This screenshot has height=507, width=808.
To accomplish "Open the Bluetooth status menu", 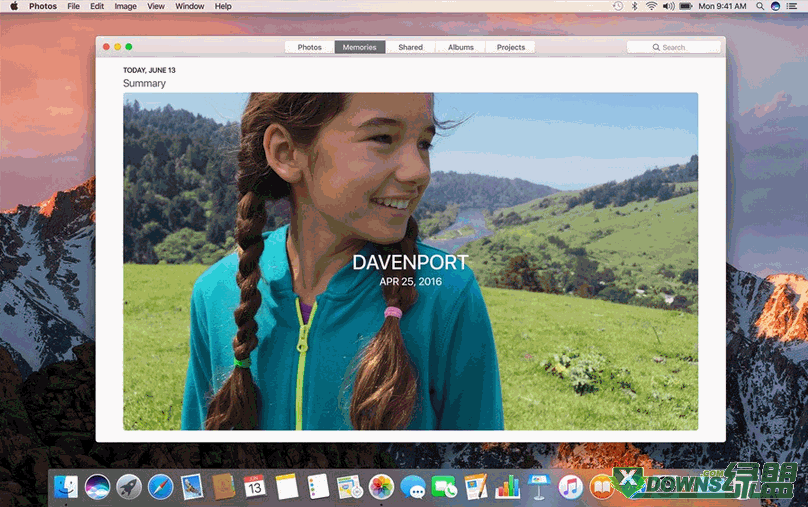I will point(635,6).
